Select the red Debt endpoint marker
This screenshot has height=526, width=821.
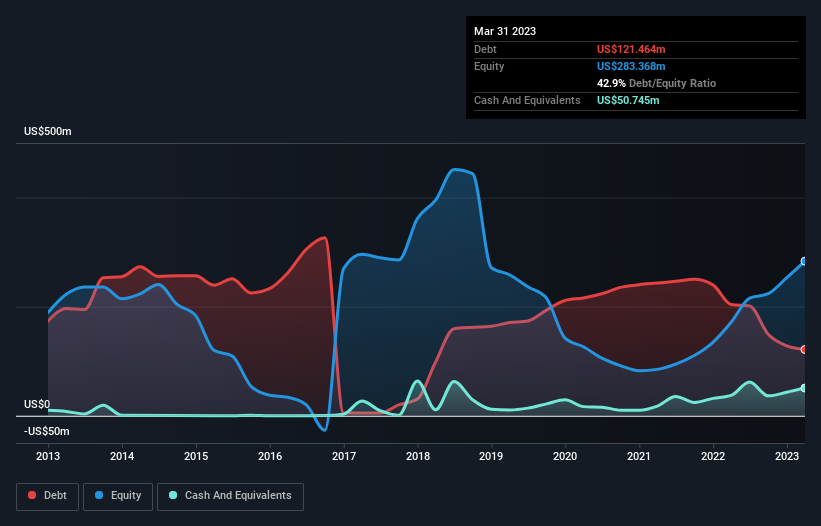[x=804, y=350]
